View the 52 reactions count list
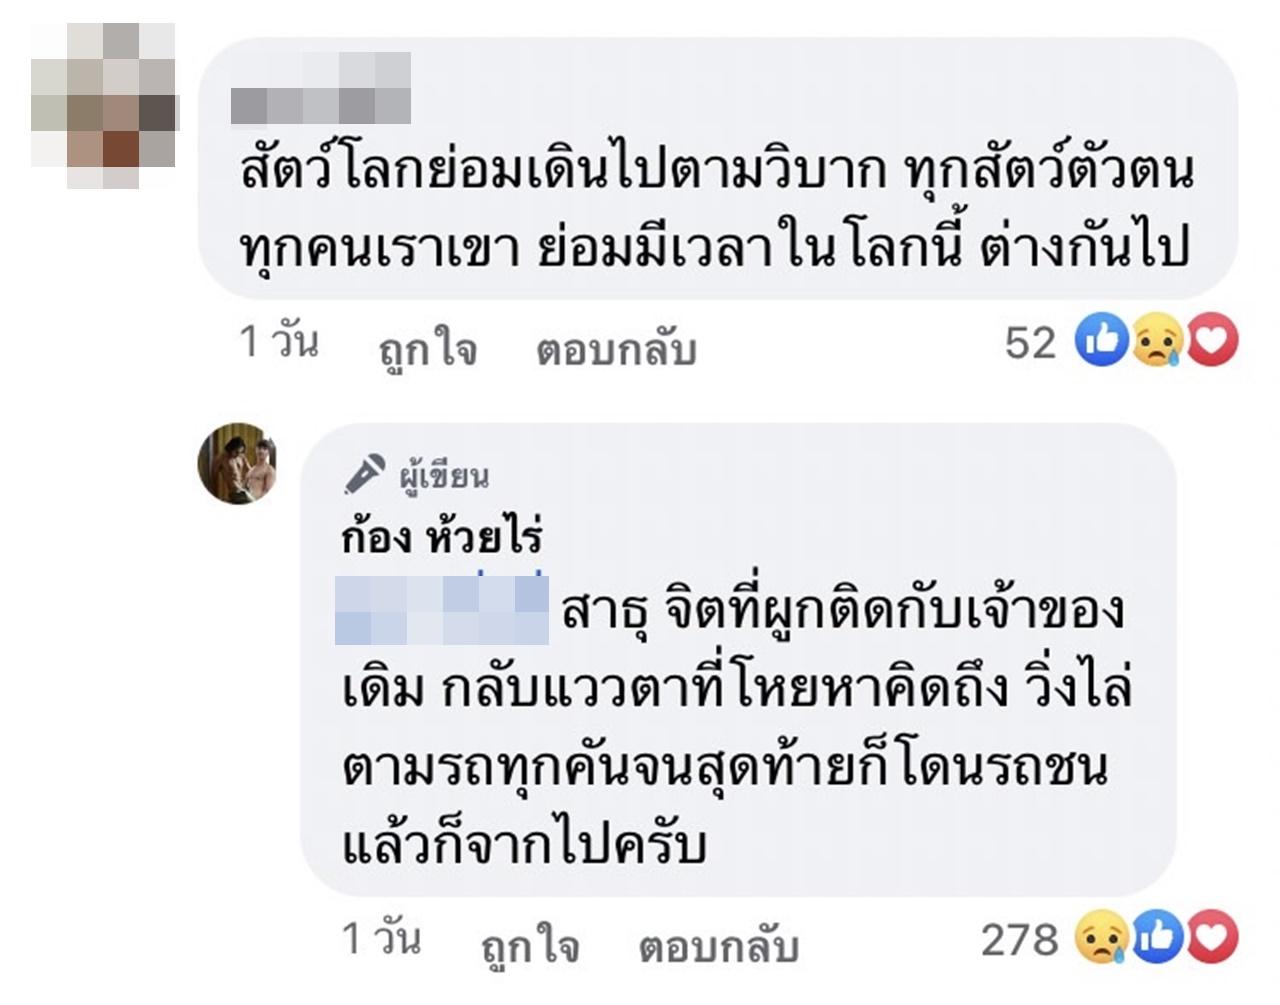Image resolution: width=1280 pixels, height=1005 pixels. pos(1030,343)
